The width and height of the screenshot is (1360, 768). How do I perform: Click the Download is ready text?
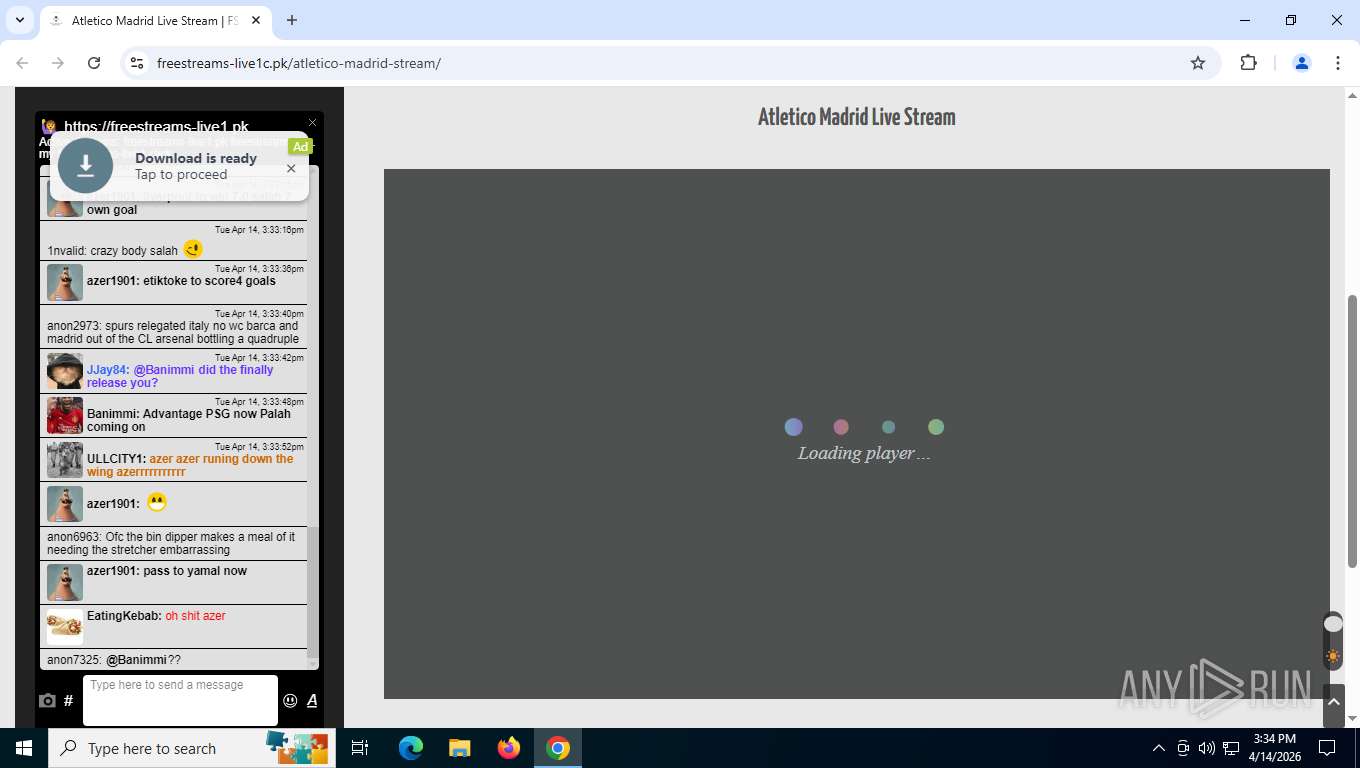(x=196, y=158)
